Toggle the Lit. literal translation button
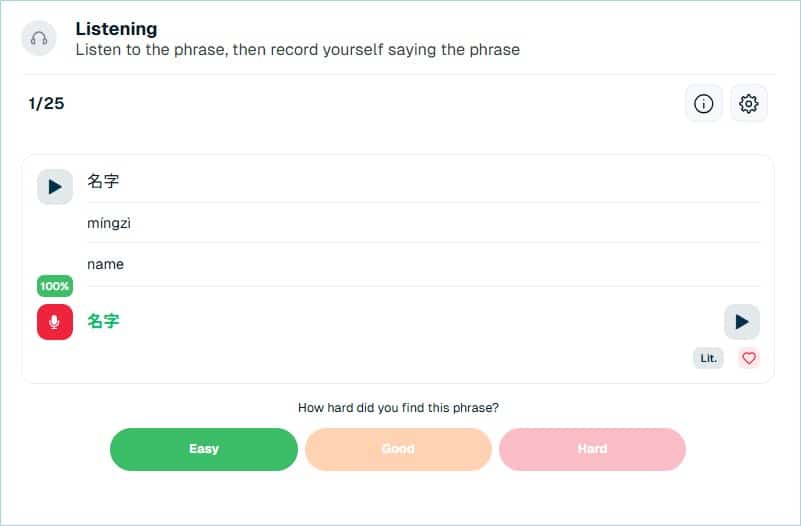Screen dimensions: 801x526 coord(708,358)
